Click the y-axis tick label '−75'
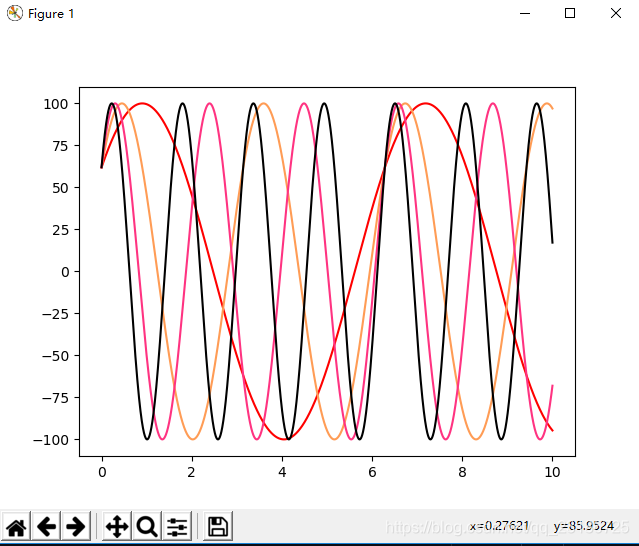 [x=55, y=398]
